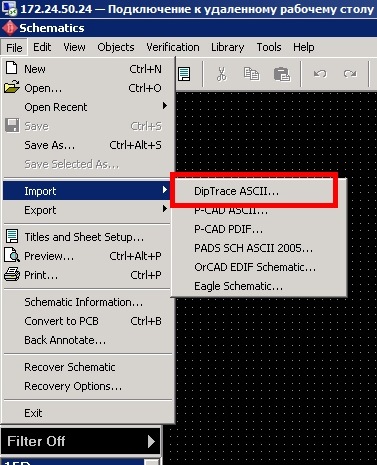Expand the Import submenu
The width and height of the screenshot is (377, 465).
pos(87,191)
